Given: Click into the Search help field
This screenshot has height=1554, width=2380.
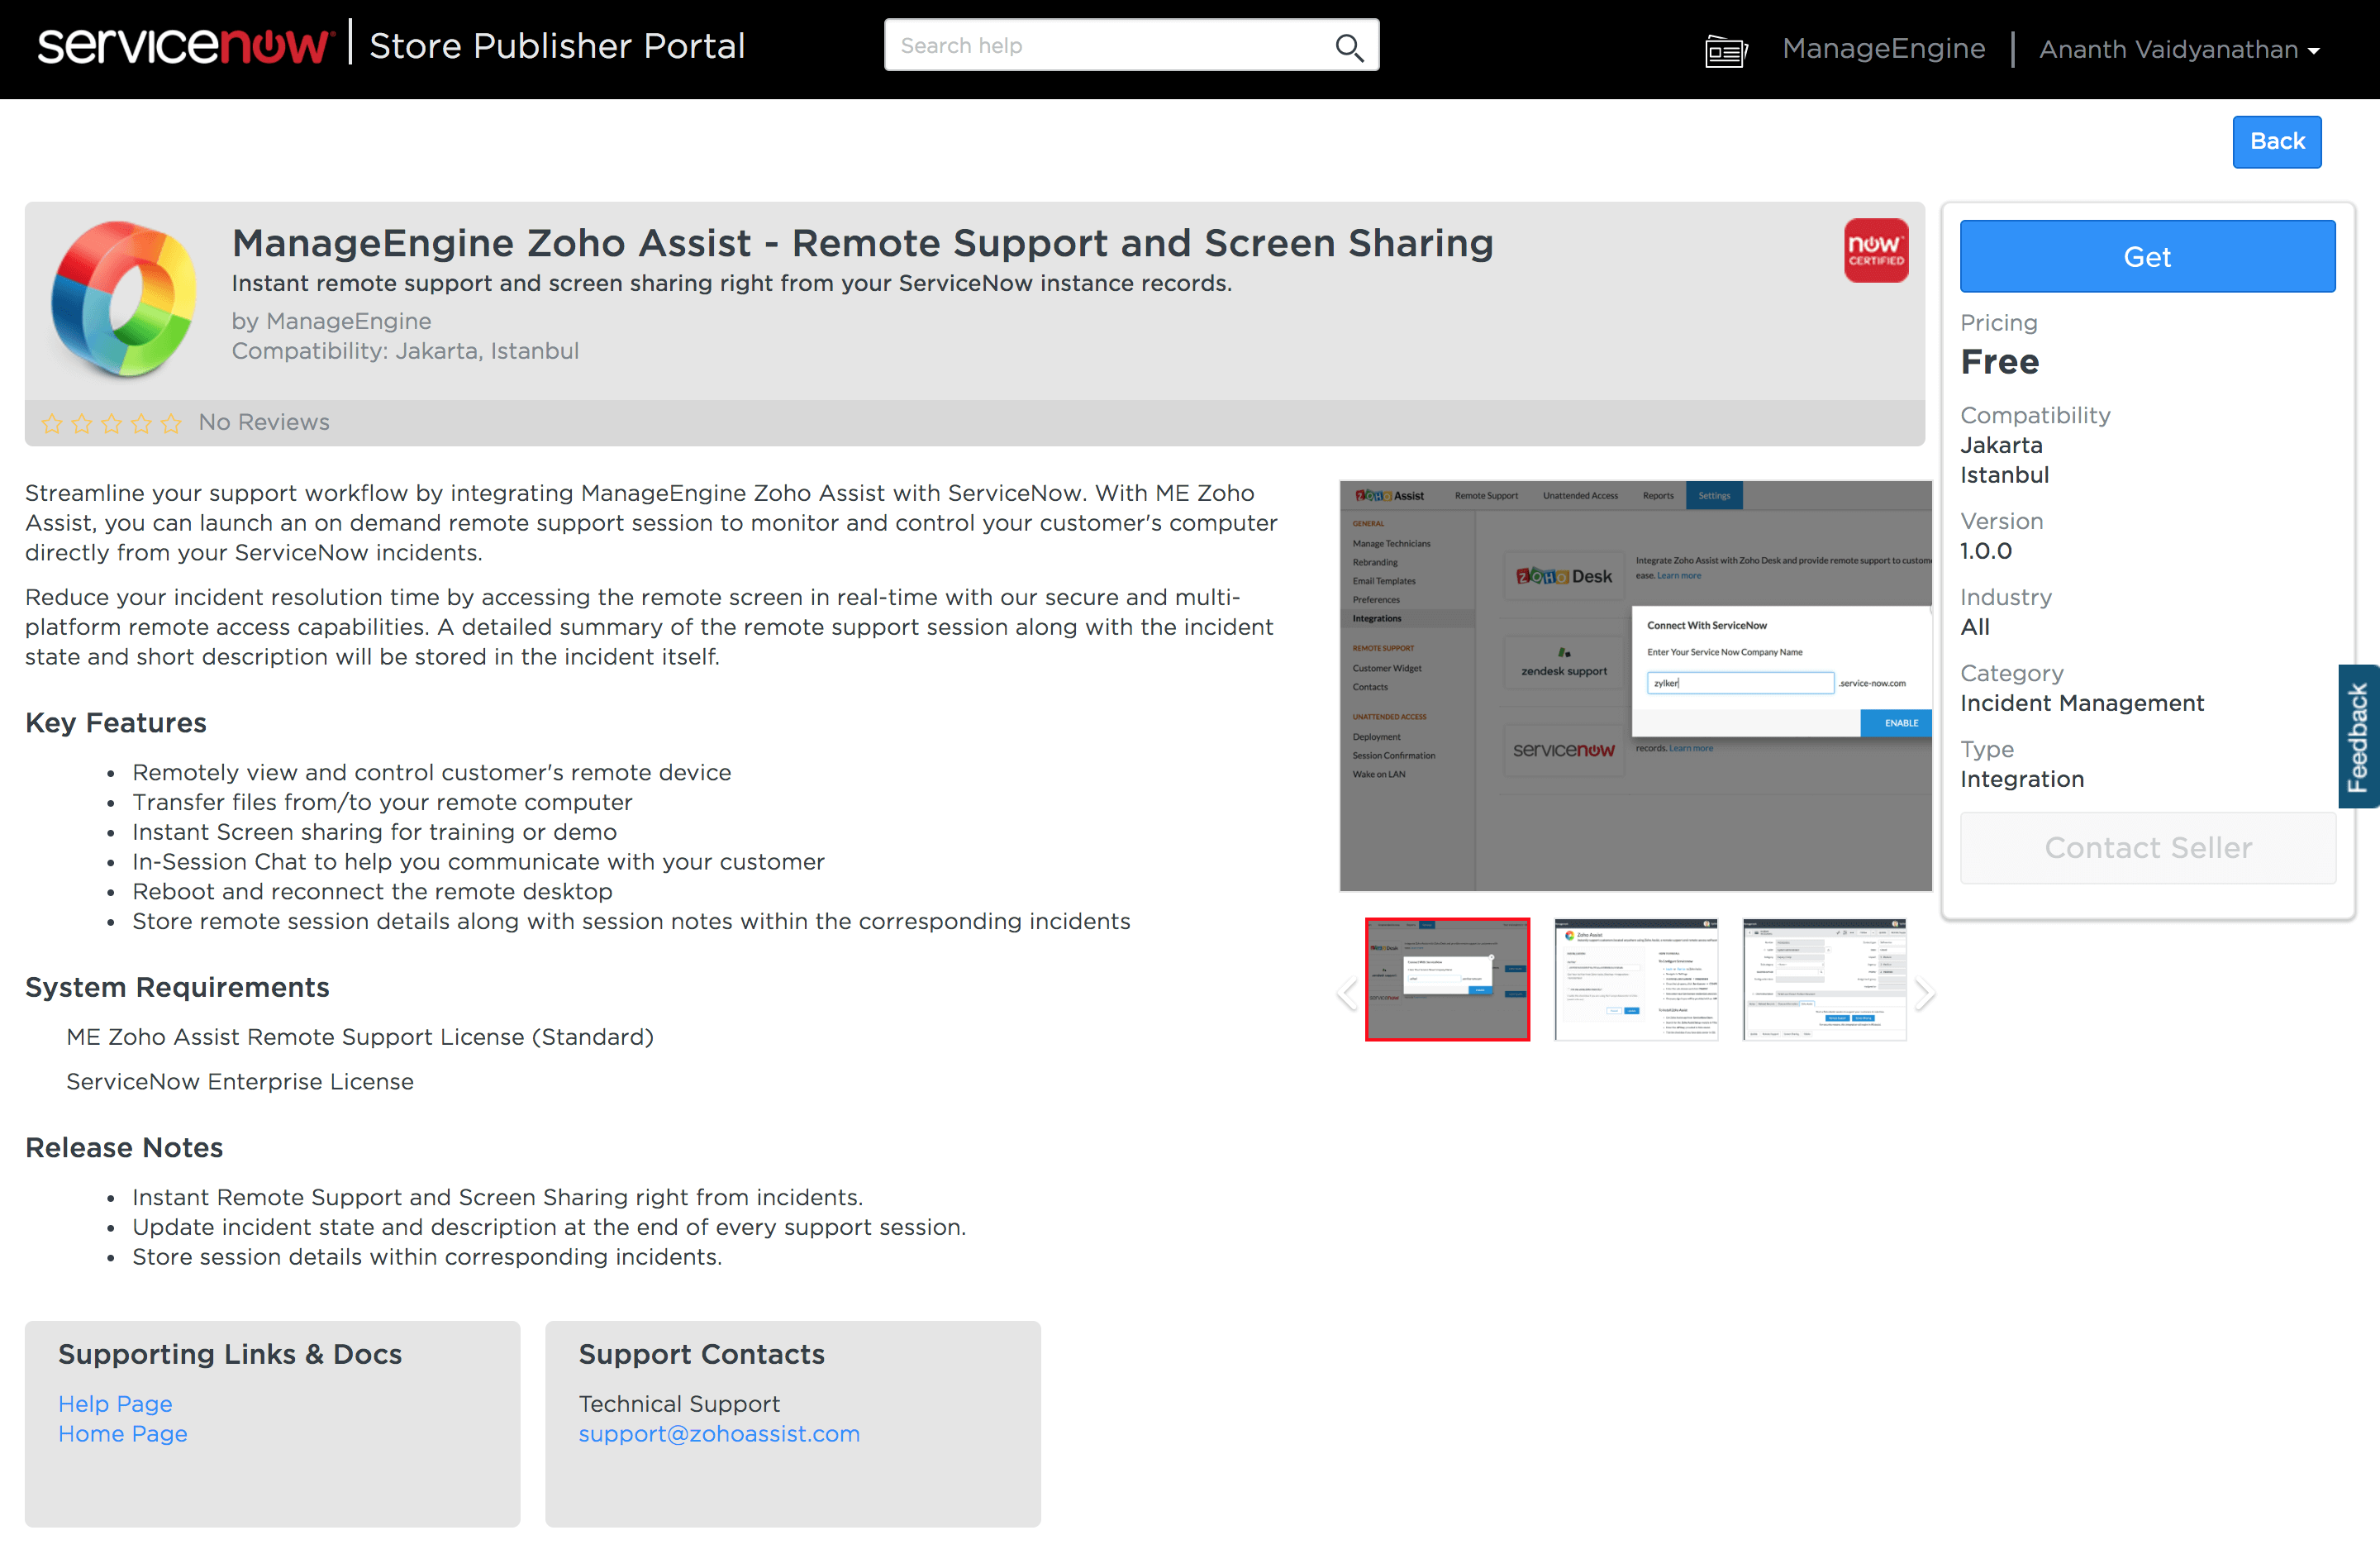Looking at the screenshot, I should click(1110, 46).
